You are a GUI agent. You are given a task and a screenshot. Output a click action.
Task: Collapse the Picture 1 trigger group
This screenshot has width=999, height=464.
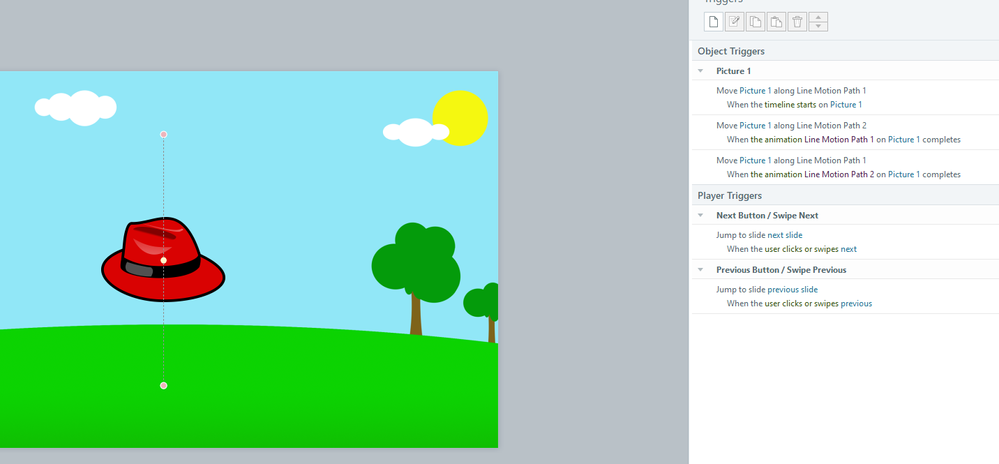pos(701,71)
